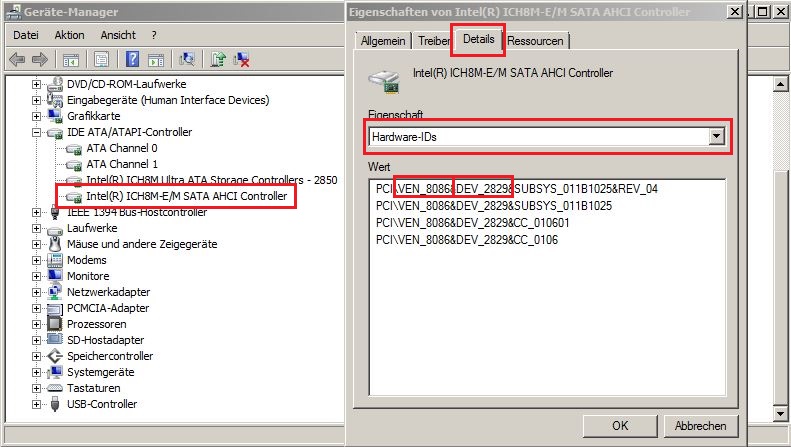Click the Netzwerkadapter category icon
Image resolution: width=791 pixels, height=447 pixels.
tap(54, 292)
